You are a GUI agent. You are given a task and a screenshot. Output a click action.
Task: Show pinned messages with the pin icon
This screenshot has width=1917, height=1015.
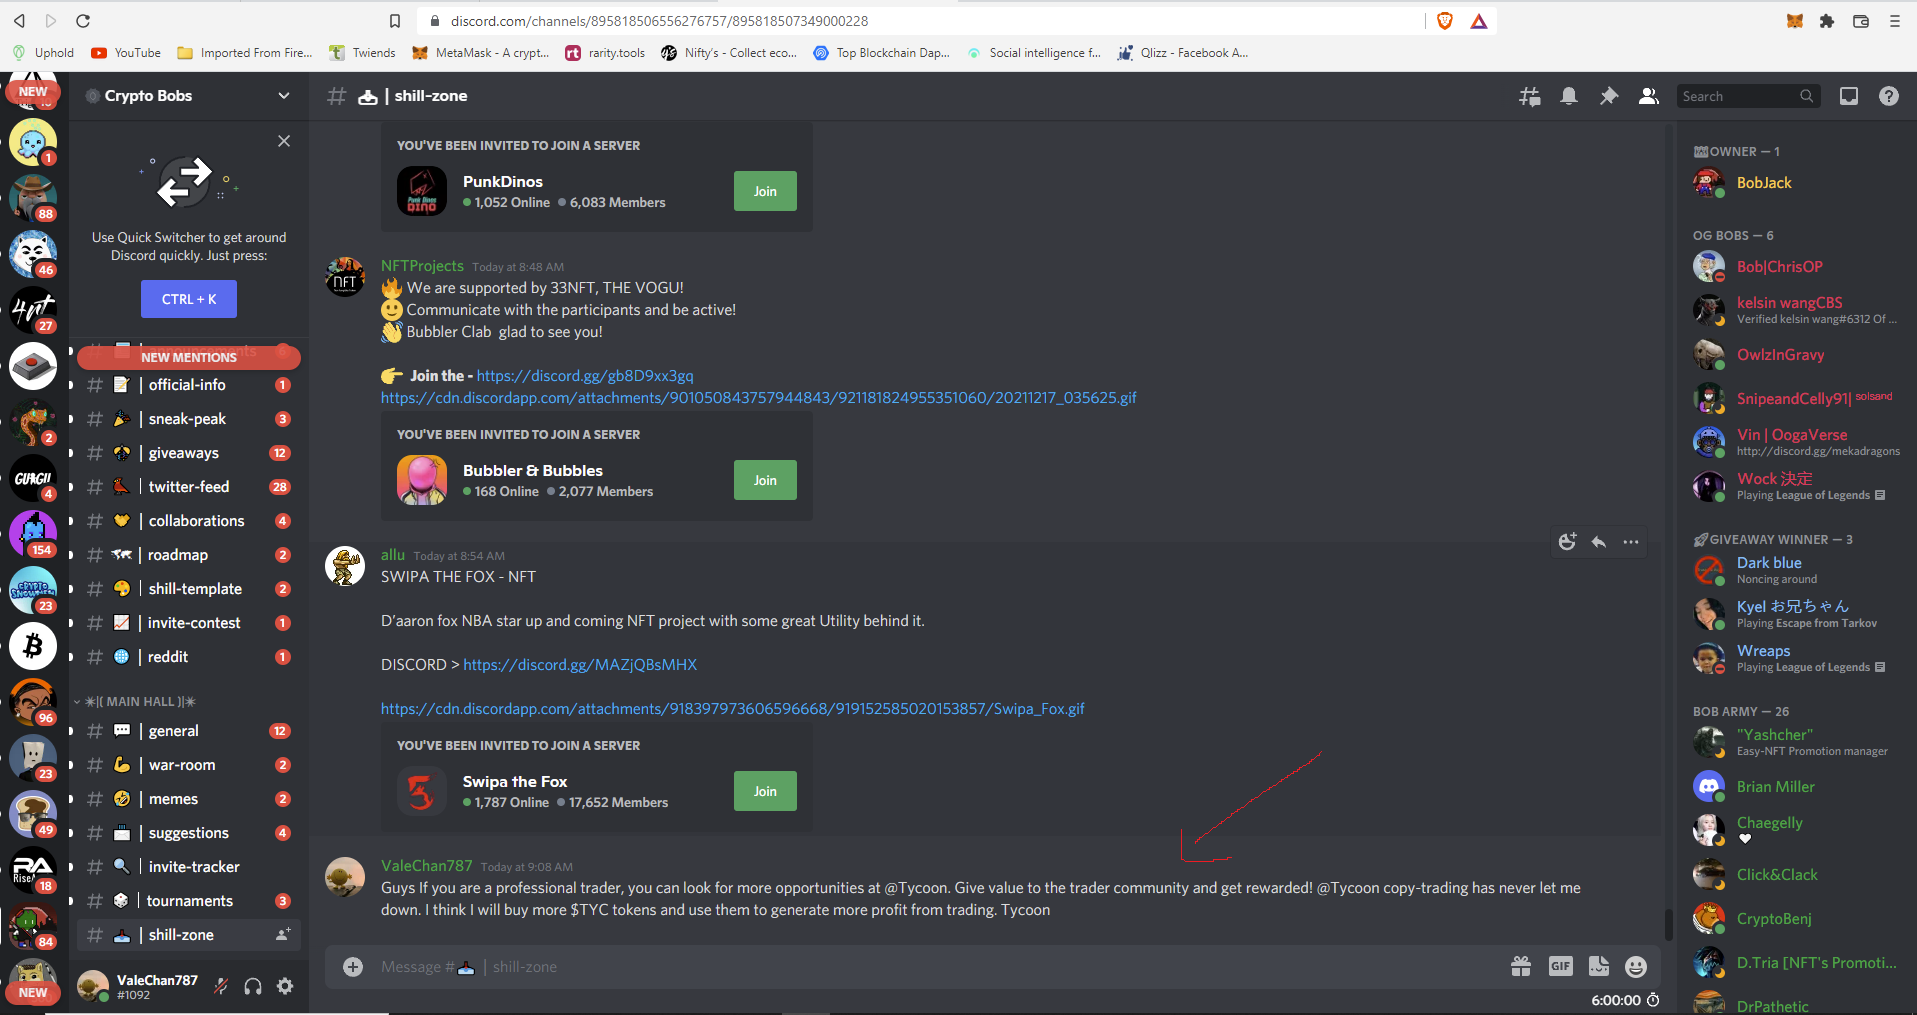click(x=1609, y=96)
